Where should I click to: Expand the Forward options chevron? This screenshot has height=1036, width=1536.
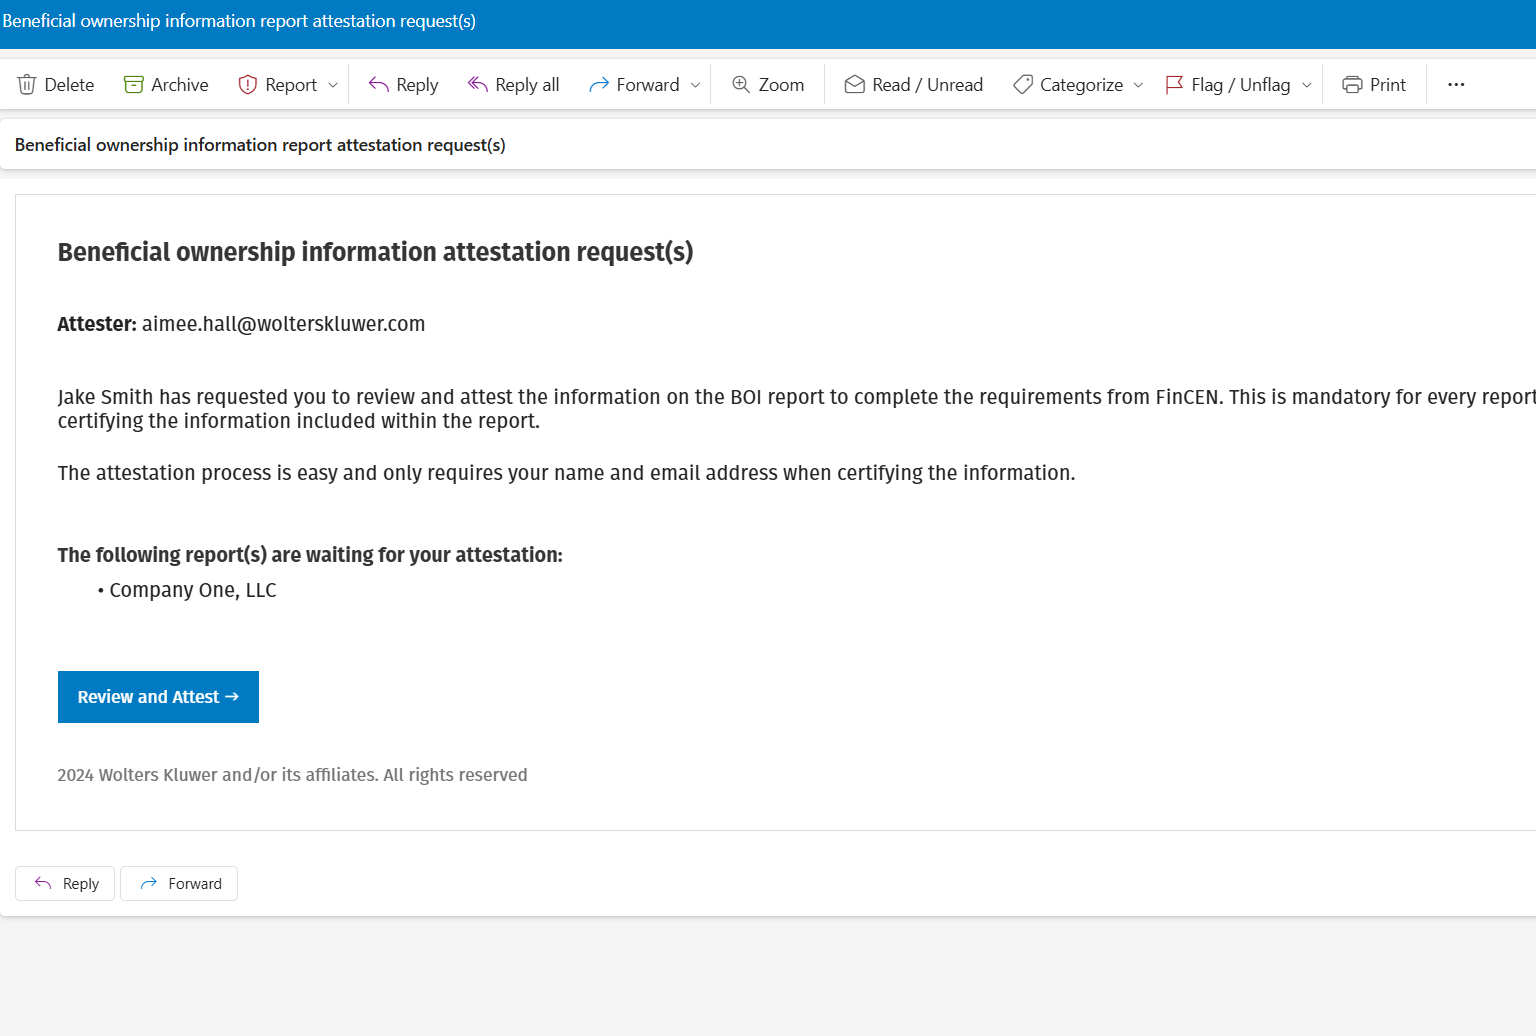coord(696,85)
